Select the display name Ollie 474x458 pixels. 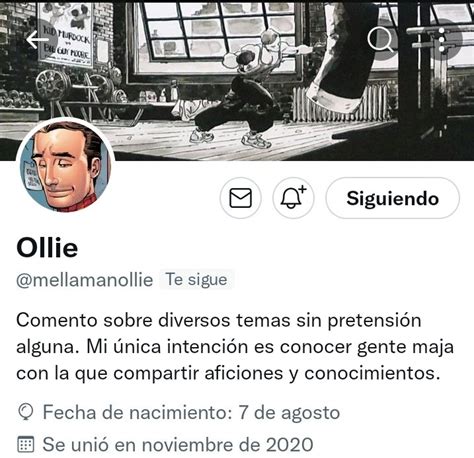coord(47,248)
